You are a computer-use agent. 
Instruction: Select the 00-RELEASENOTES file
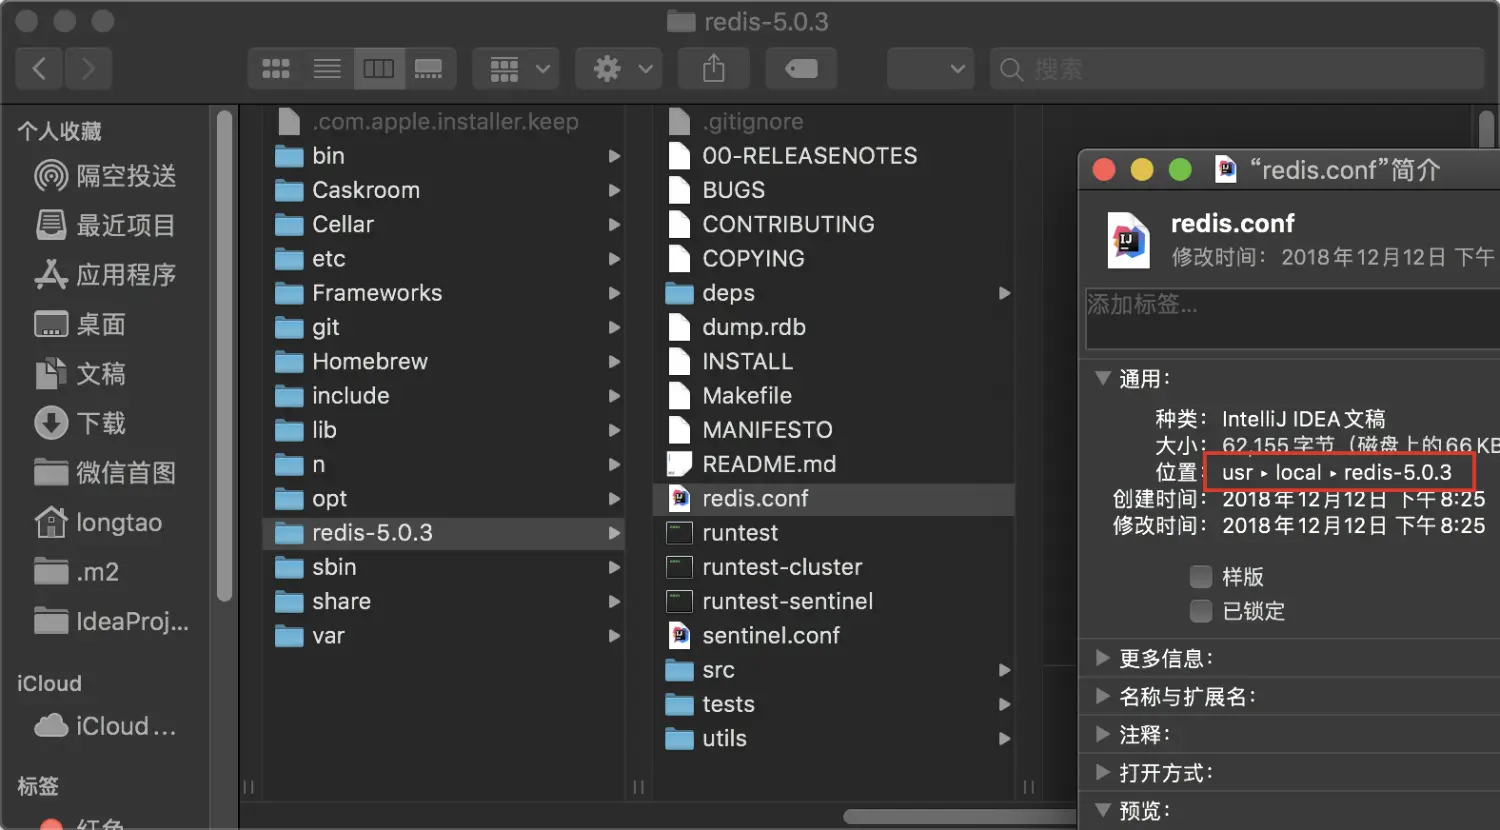[834, 156]
